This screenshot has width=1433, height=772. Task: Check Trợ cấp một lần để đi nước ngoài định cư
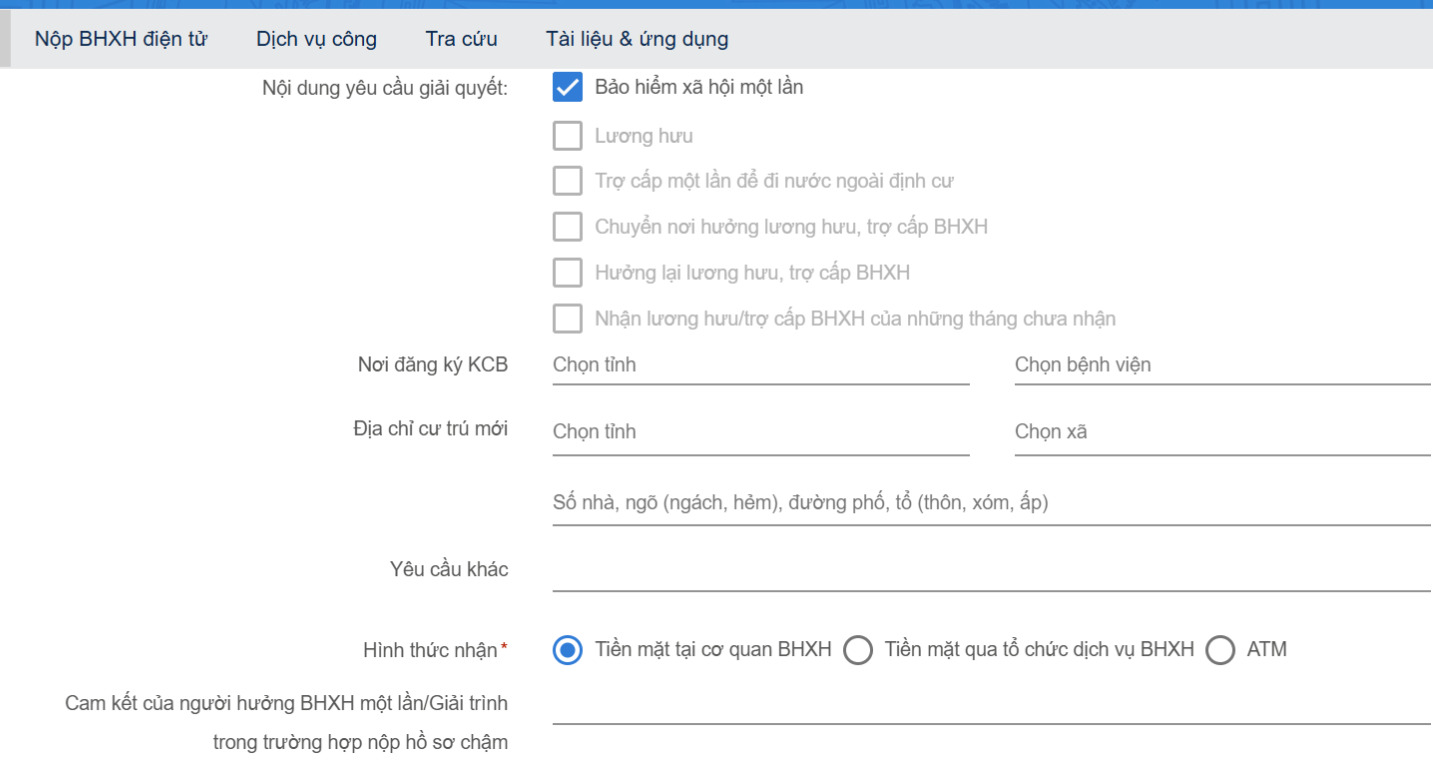[567, 181]
